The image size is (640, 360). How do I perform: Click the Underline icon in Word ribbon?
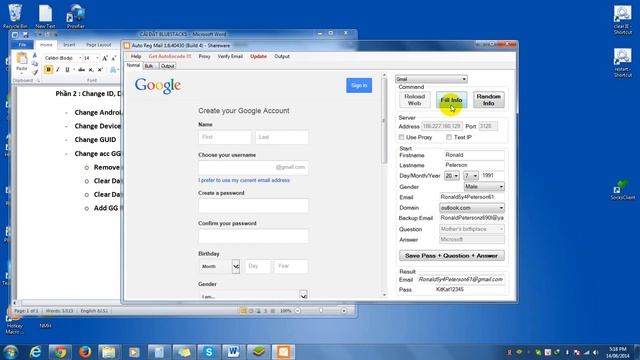(x=67, y=70)
